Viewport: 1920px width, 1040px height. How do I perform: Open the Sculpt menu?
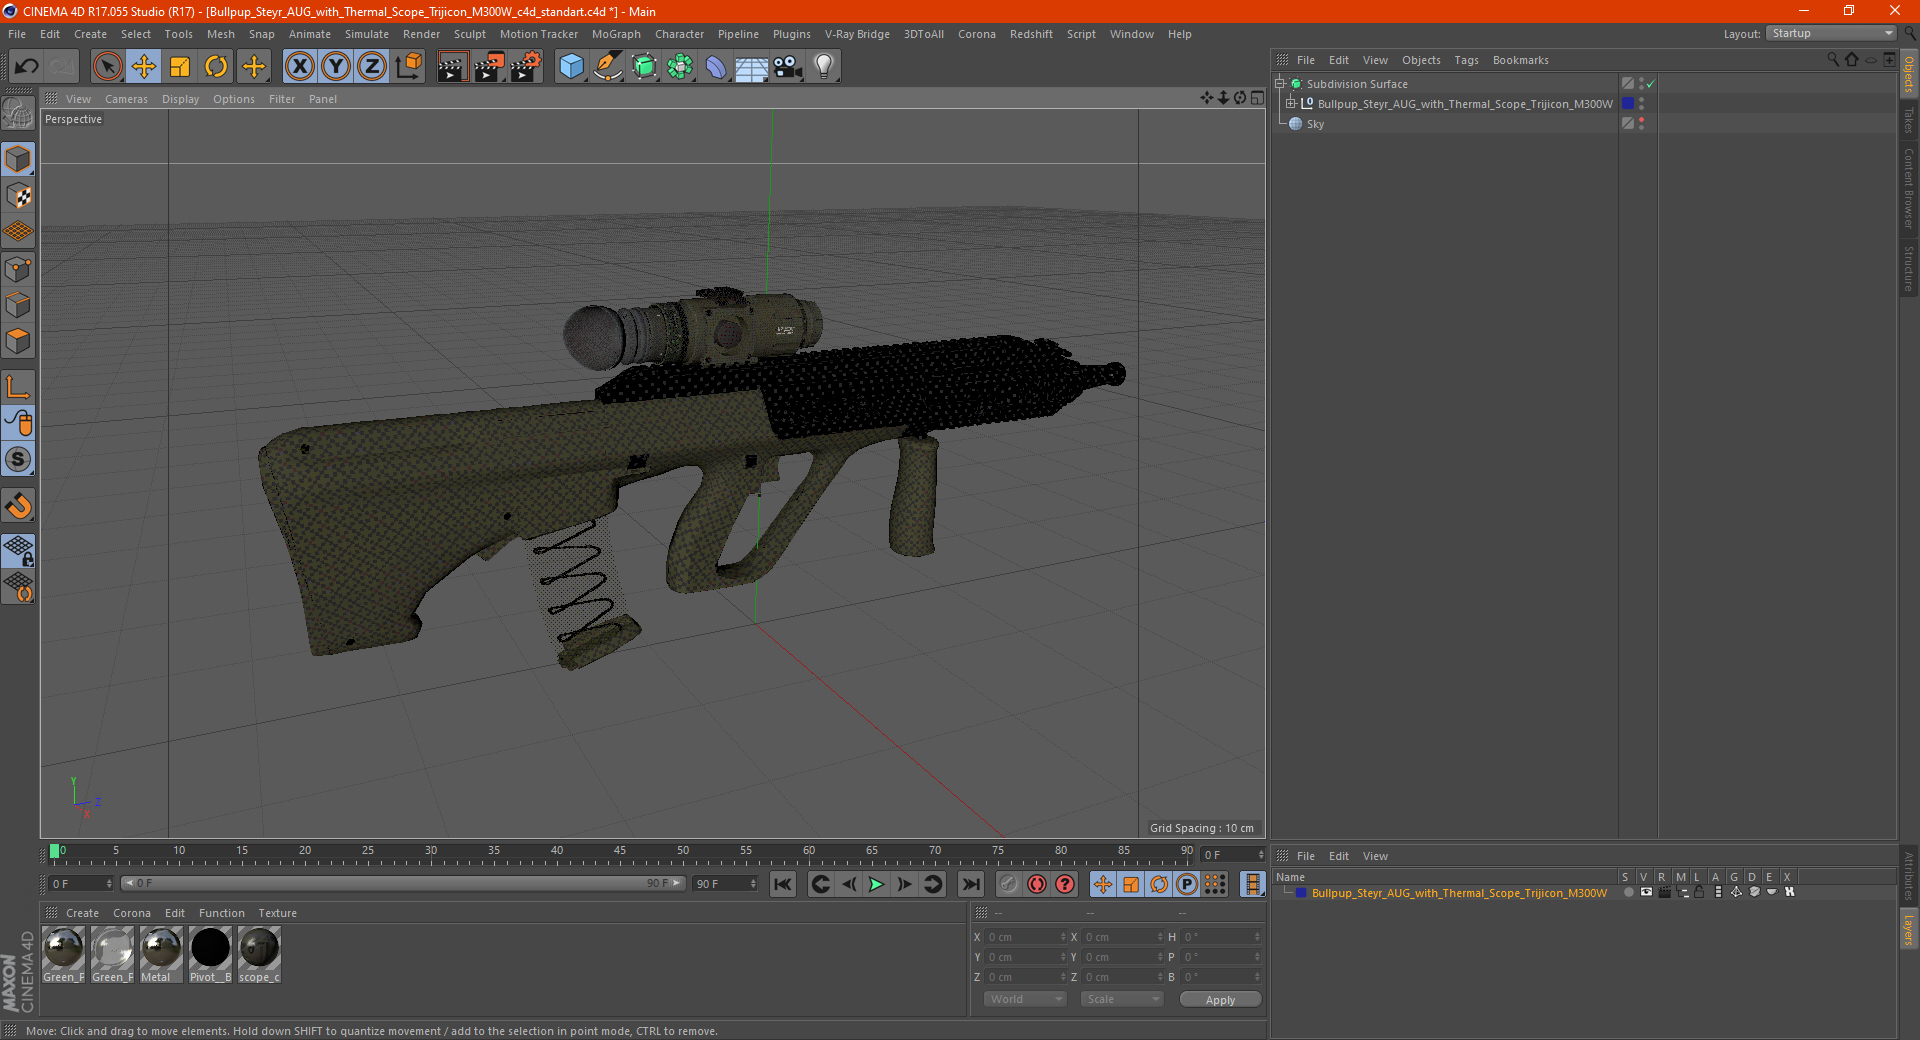469,34
